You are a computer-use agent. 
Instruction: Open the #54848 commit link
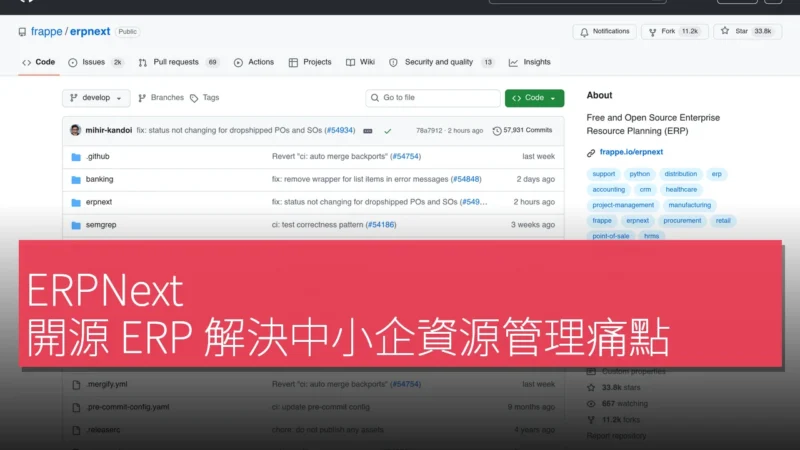(466, 180)
